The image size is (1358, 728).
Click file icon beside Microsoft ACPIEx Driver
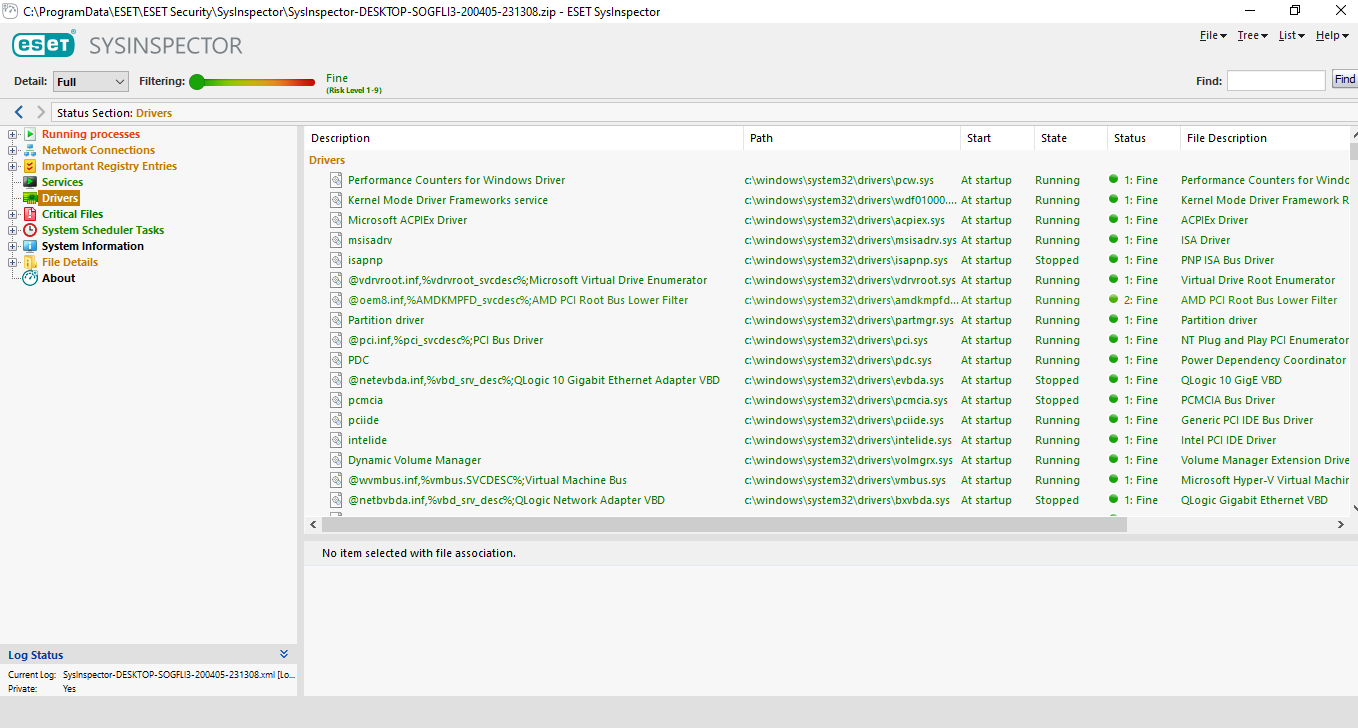[x=336, y=220]
